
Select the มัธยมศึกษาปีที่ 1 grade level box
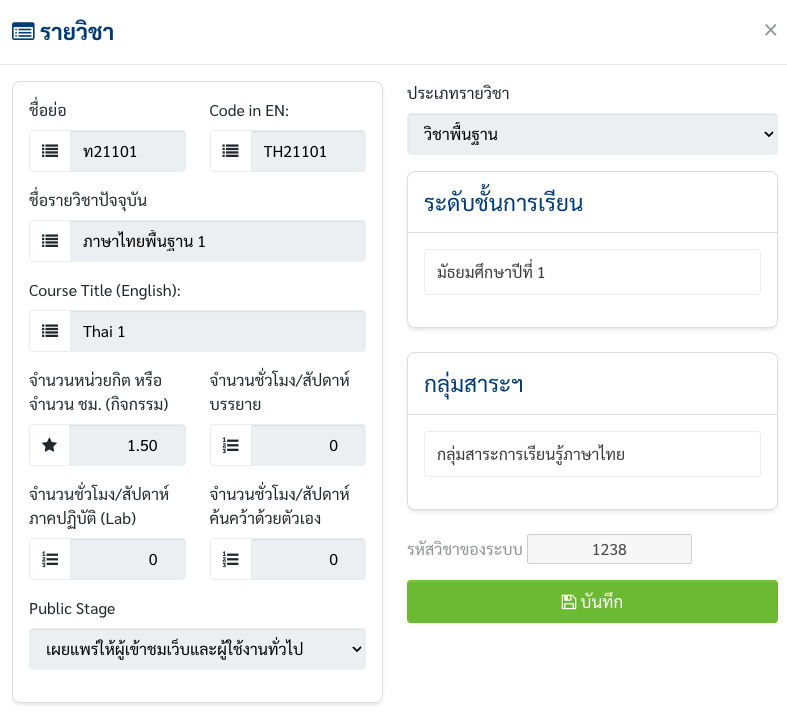(x=592, y=272)
